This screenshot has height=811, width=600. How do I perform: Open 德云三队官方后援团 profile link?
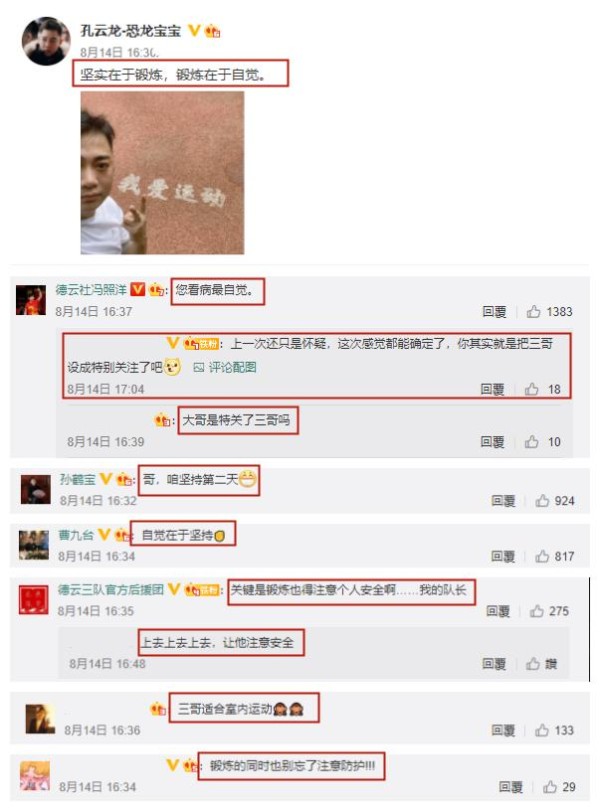pos(111,589)
